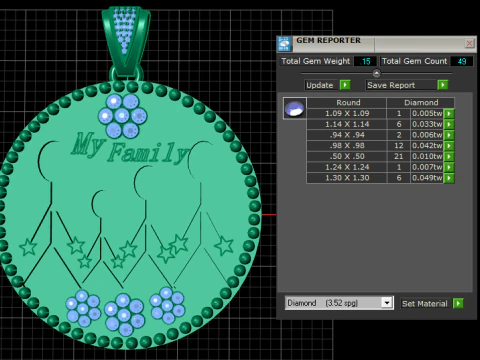Select the 1.30 X 1.30 size cell
The height and width of the screenshot is (360, 480).
(347, 178)
